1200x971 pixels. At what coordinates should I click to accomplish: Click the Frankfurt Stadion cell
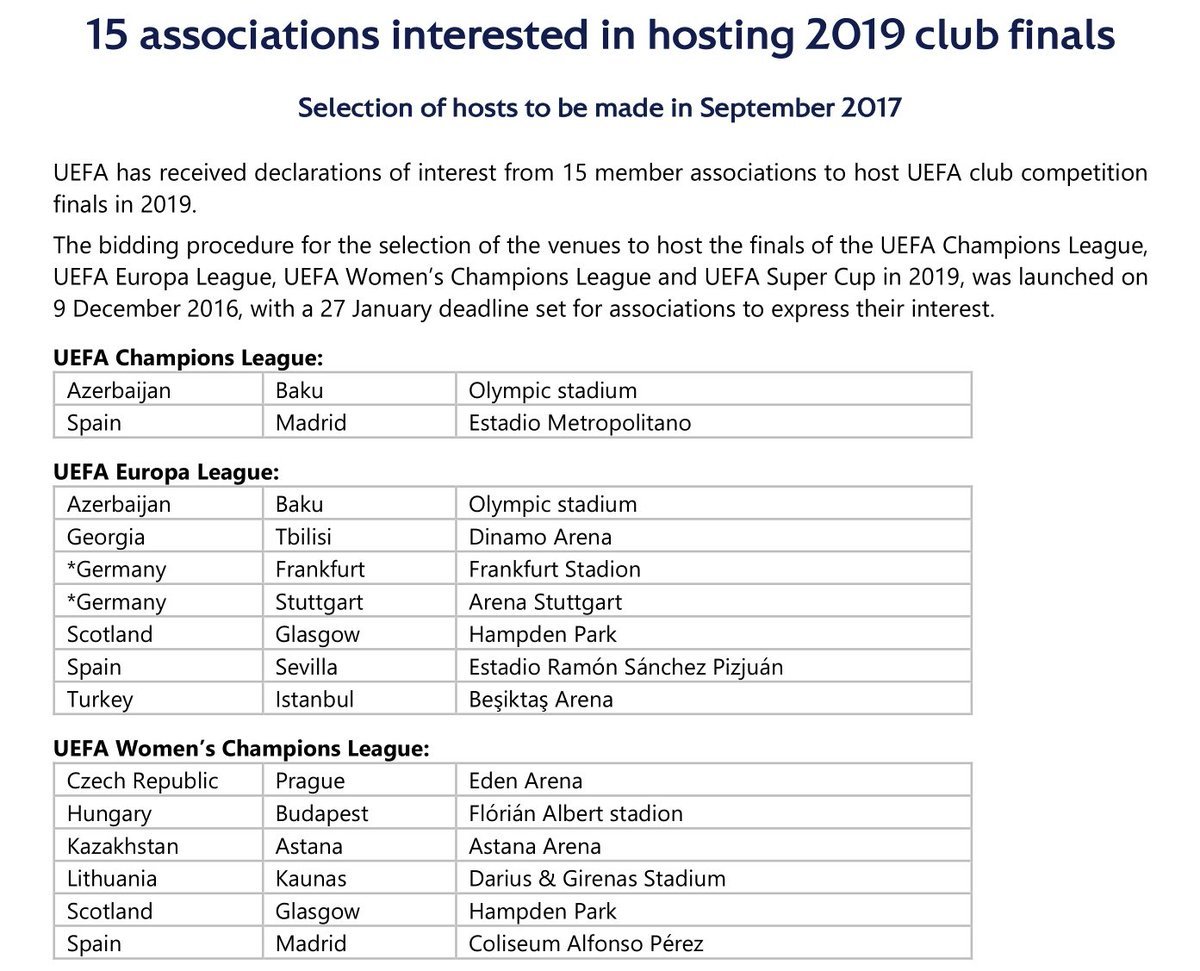pos(714,569)
